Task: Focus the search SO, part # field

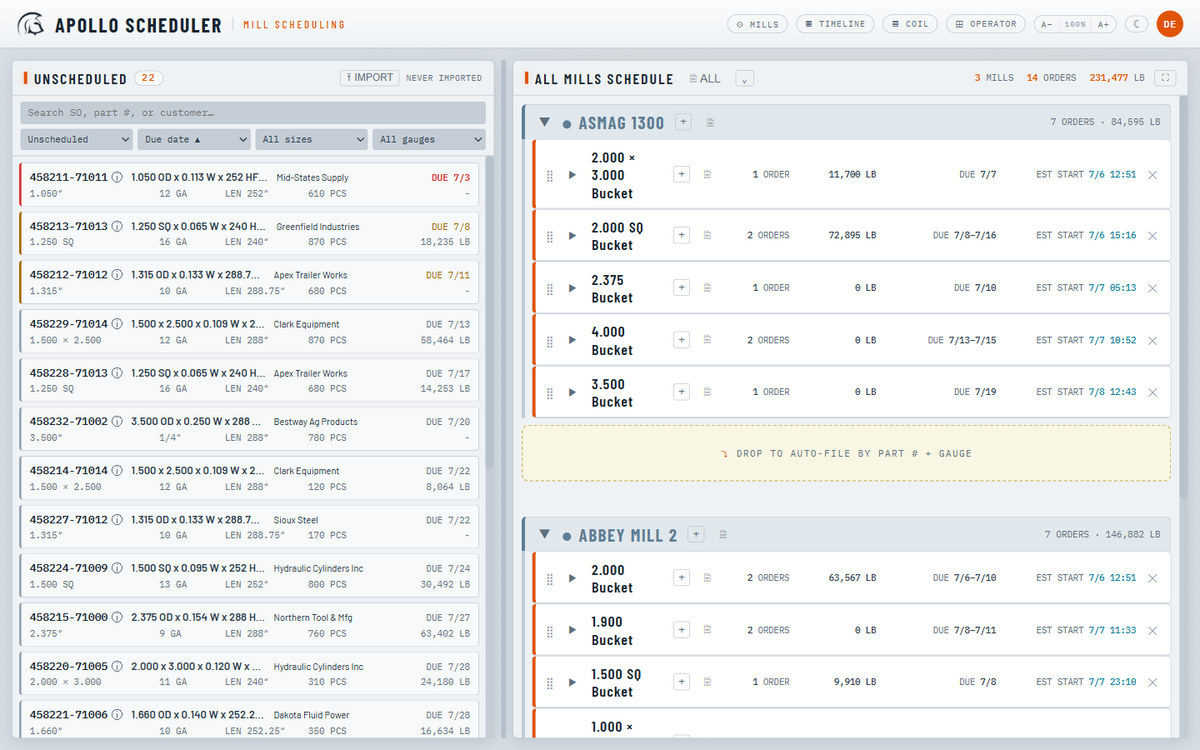Action: tap(253, 113)
